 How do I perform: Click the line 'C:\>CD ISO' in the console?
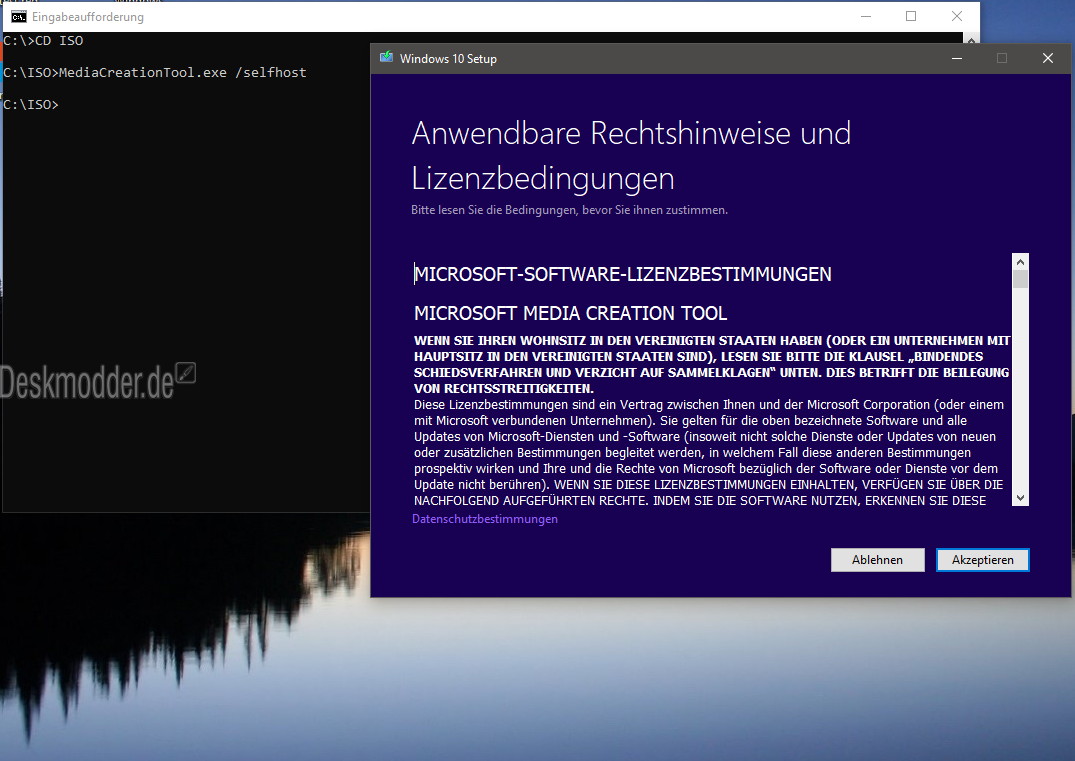click(43, 40)
